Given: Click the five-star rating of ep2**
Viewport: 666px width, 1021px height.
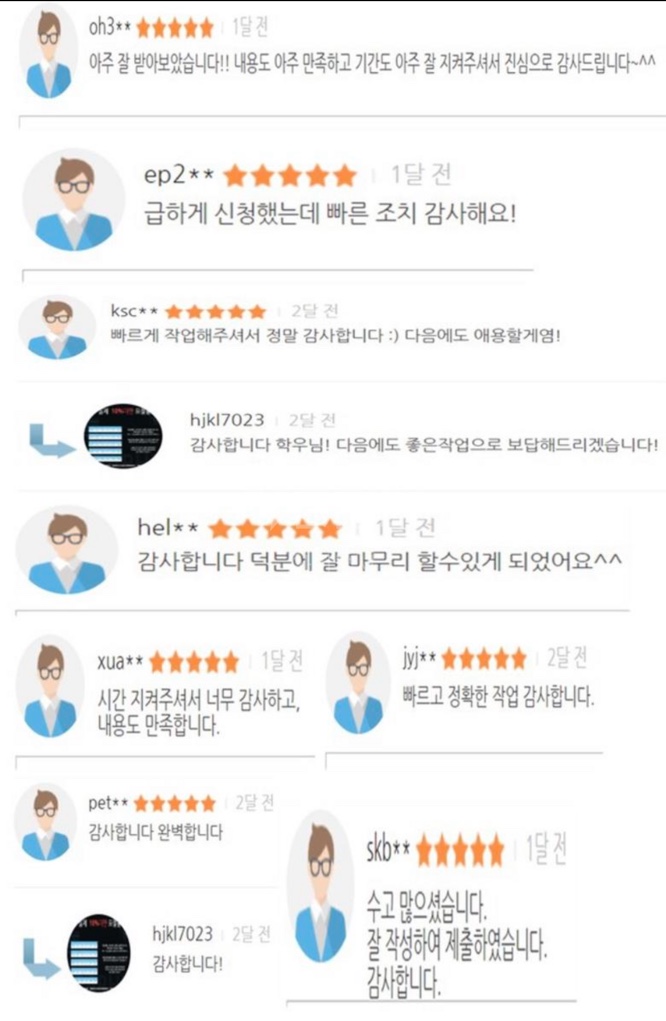Looking at the screenshot, I should point(290,176).
